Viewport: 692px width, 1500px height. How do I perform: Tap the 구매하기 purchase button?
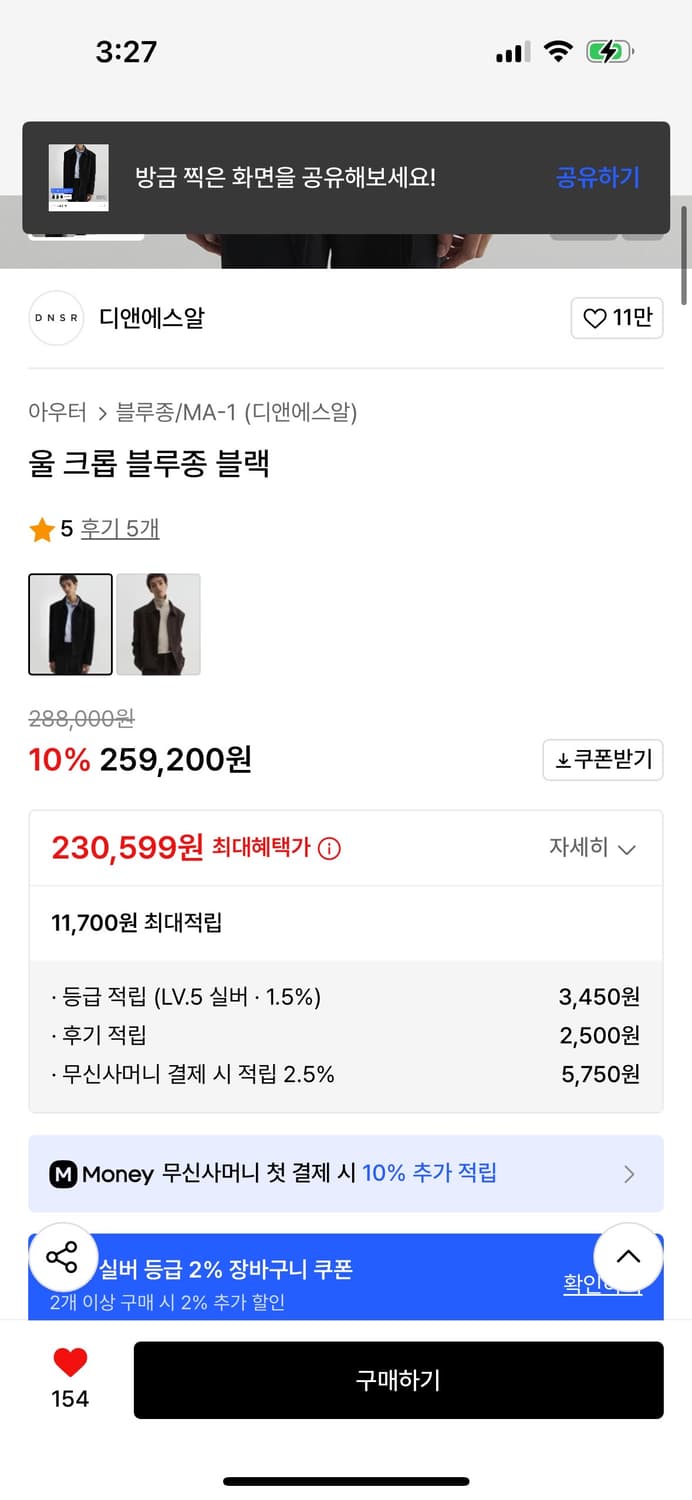point(398,1380)
